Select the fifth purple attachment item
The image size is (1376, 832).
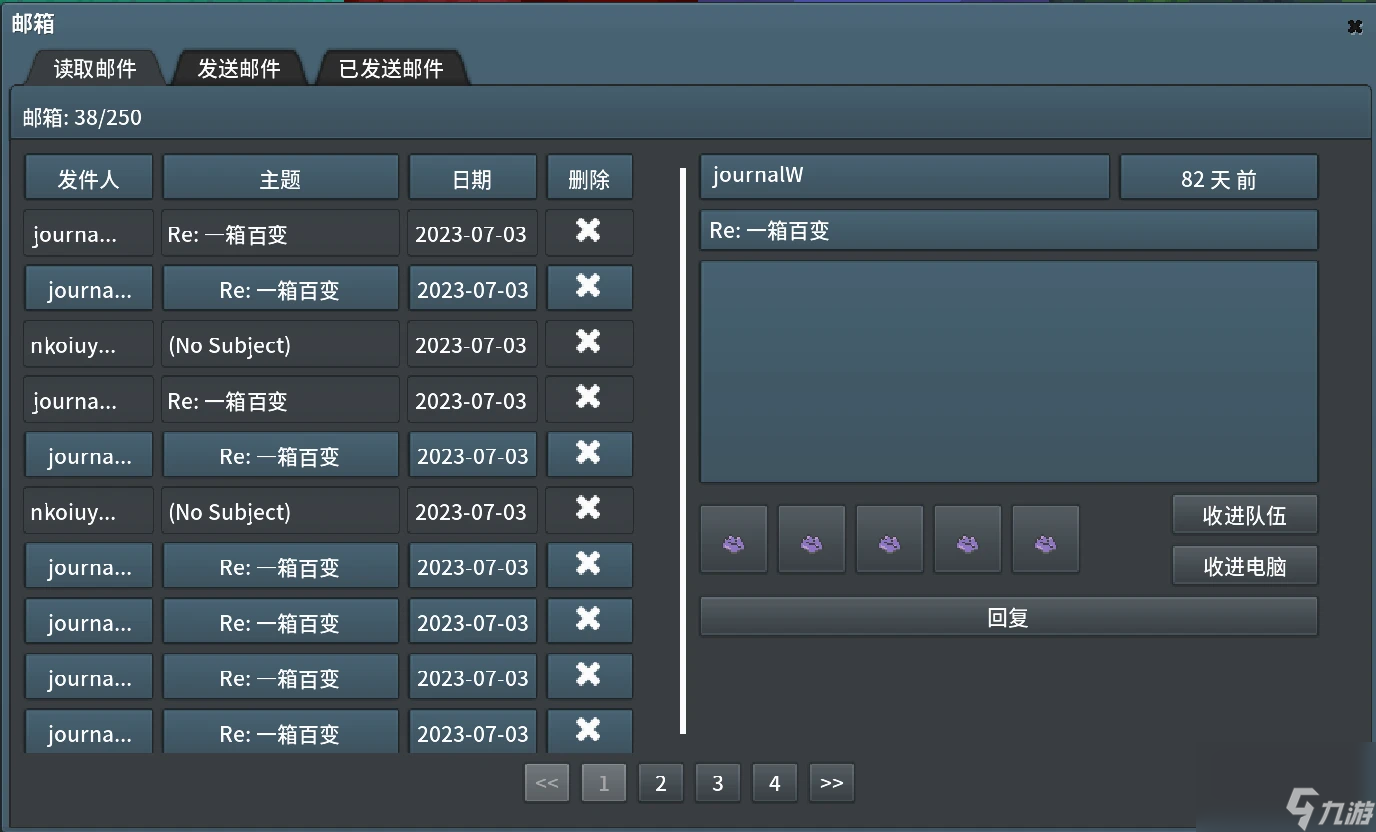(x=1046, y=540)
